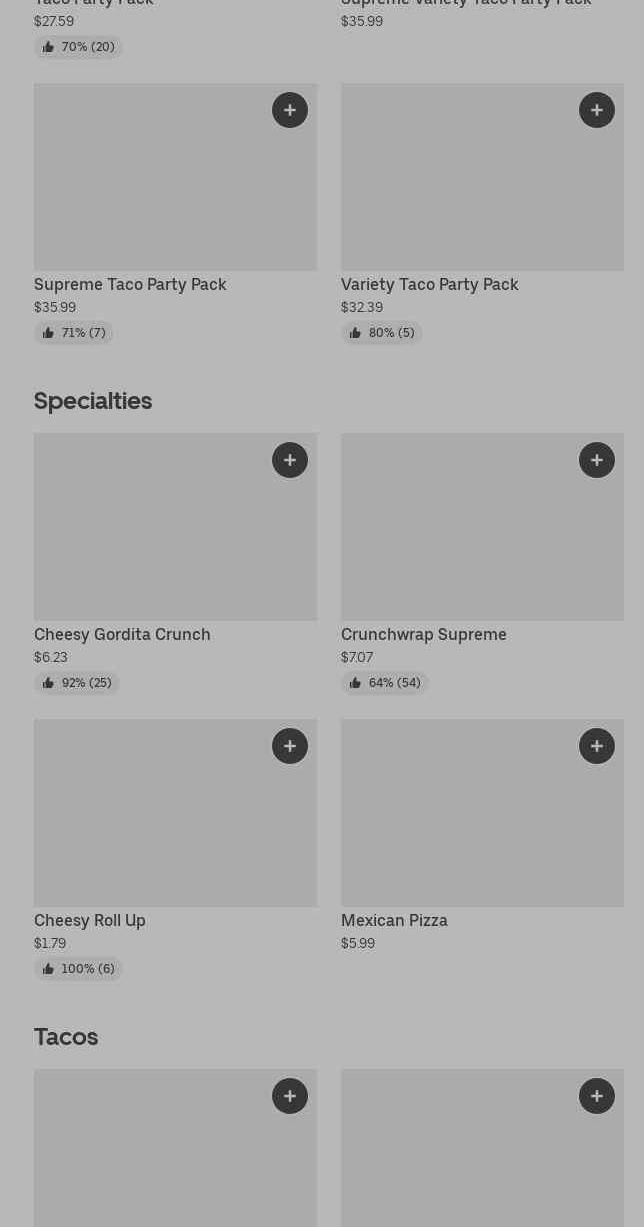Add Crunchwrap Supreme to cart
644x1227 pixels.
[x=597, y=460]
